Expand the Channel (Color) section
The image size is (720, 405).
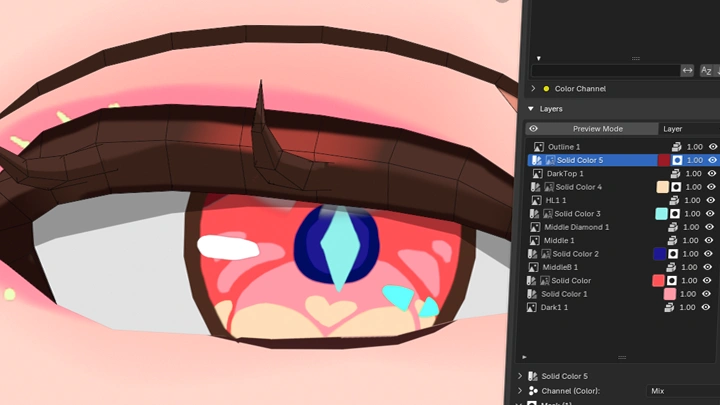[x=520, y=391]
